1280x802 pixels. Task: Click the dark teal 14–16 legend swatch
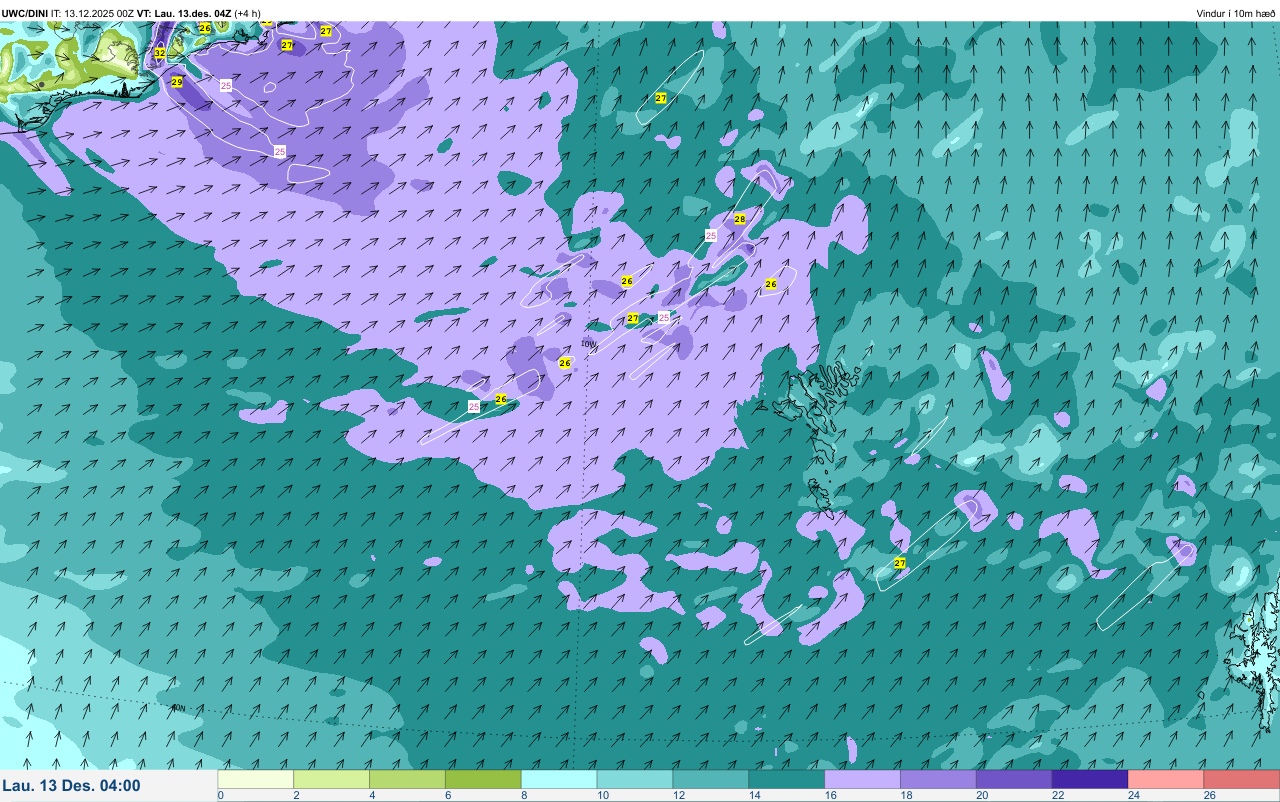[x=787, y=779]
